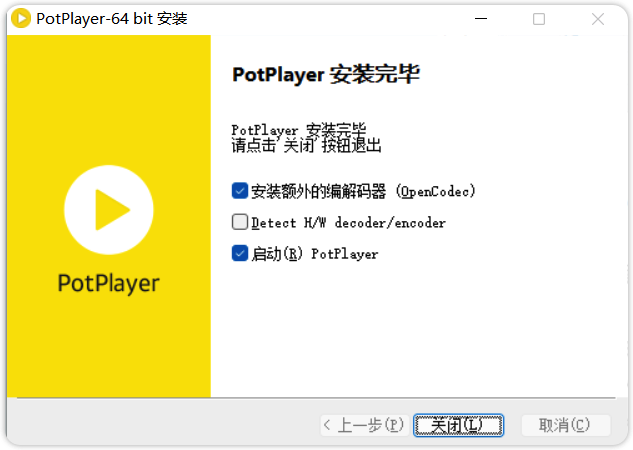Uncheck the OpenCodec extra codecs checkbox

[240, 190]
